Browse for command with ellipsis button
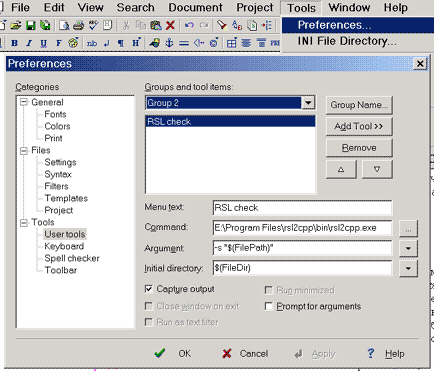Viewport: 434px width, 372px height. click(x=408, y=229)
